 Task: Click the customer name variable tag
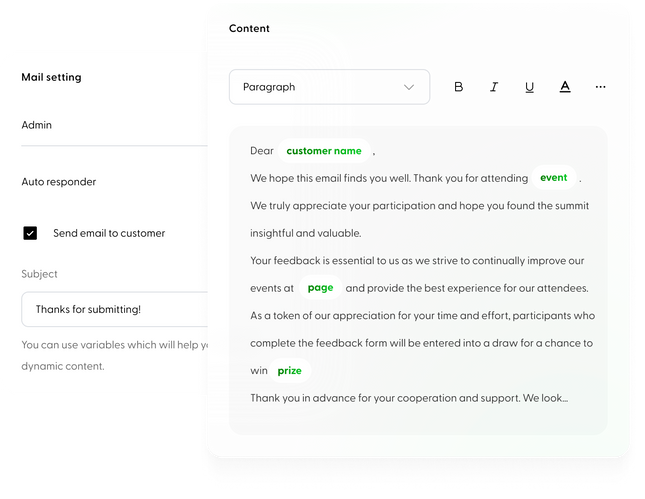[x=324, y=151]
